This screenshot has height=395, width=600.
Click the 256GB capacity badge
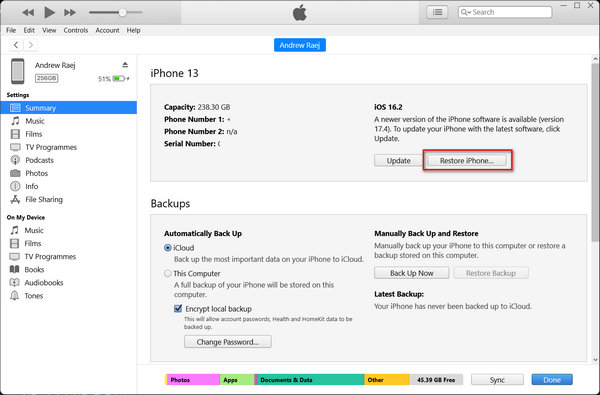pos(47,78)
